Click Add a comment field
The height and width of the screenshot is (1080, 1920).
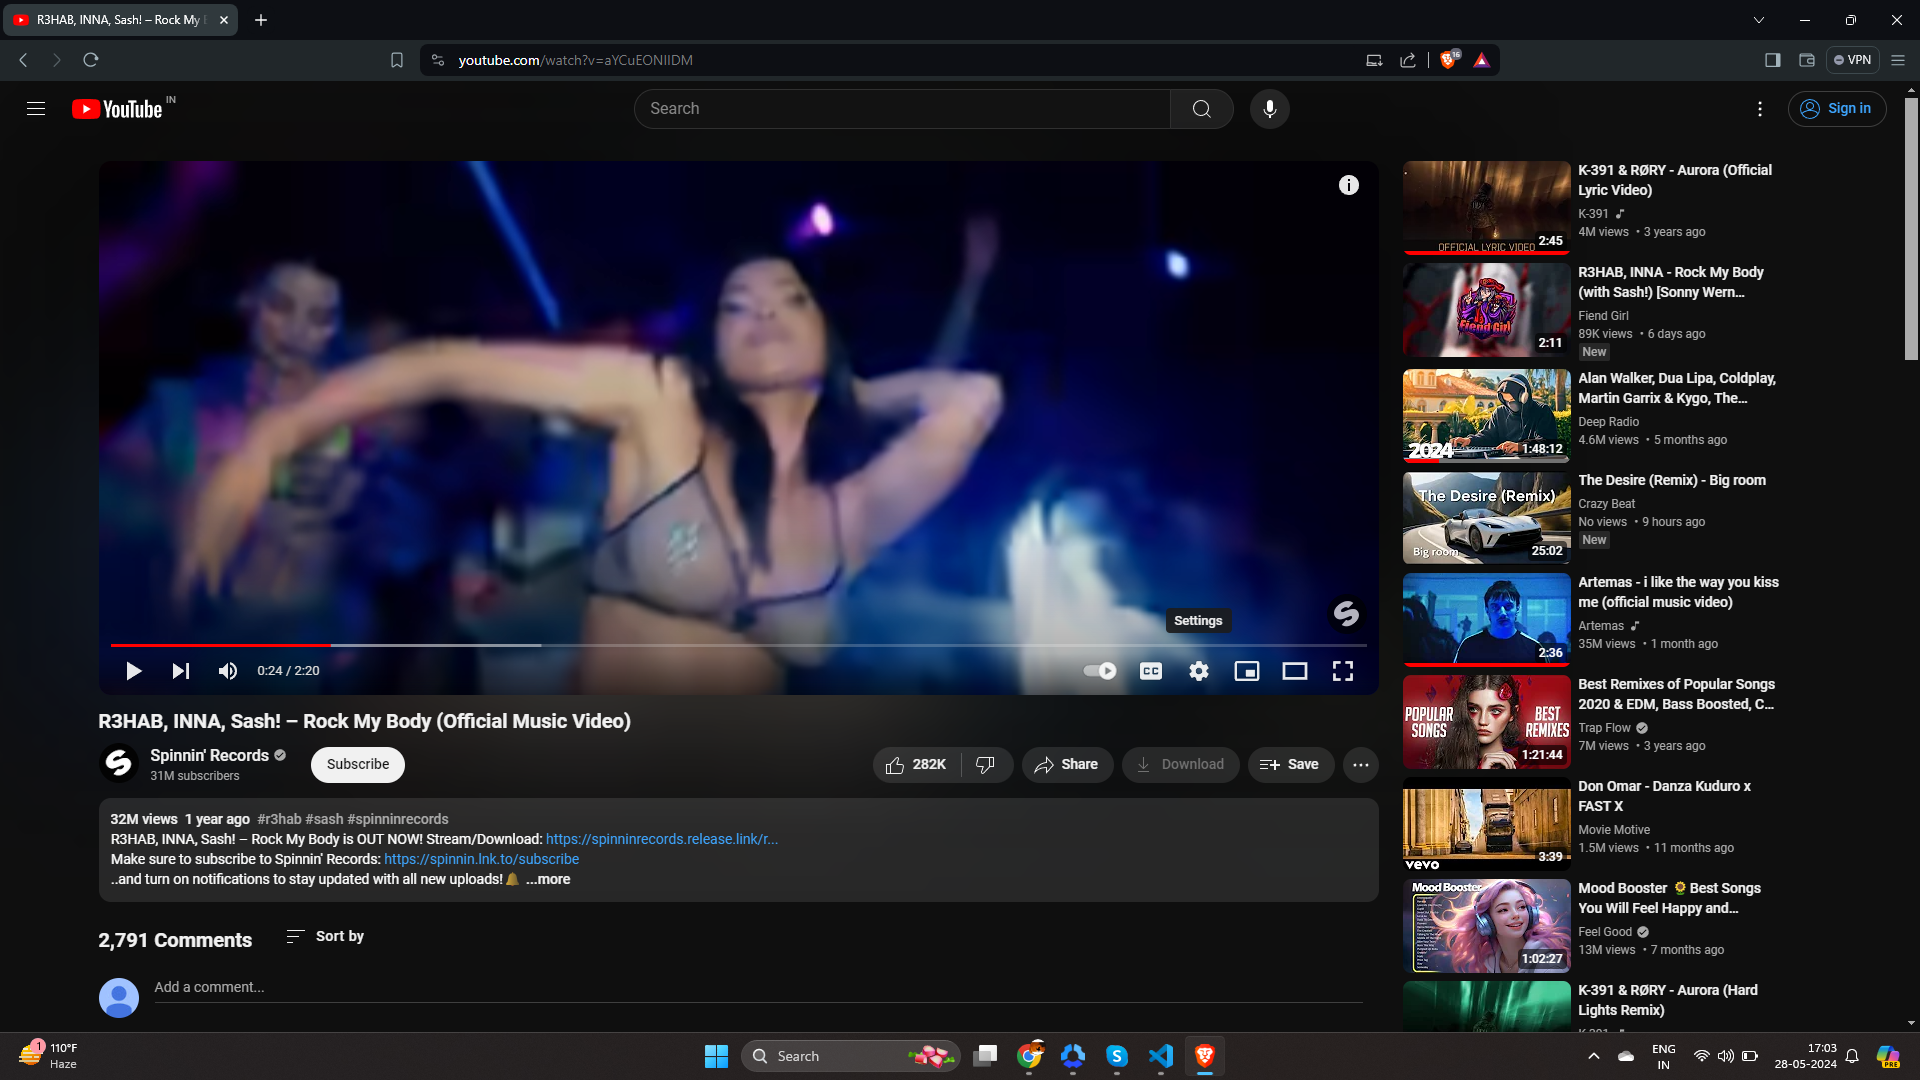coord(758,988)
